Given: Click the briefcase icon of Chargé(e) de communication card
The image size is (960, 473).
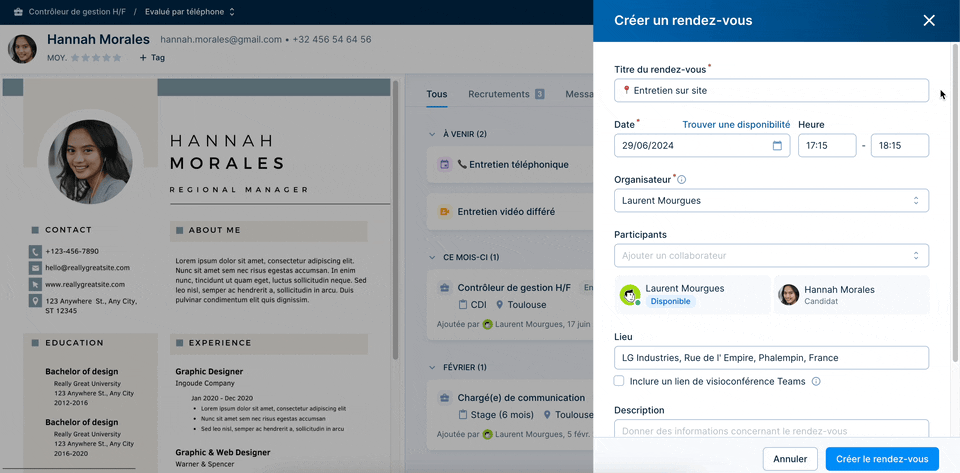Looking at the screenshot, I should [444, 398].
